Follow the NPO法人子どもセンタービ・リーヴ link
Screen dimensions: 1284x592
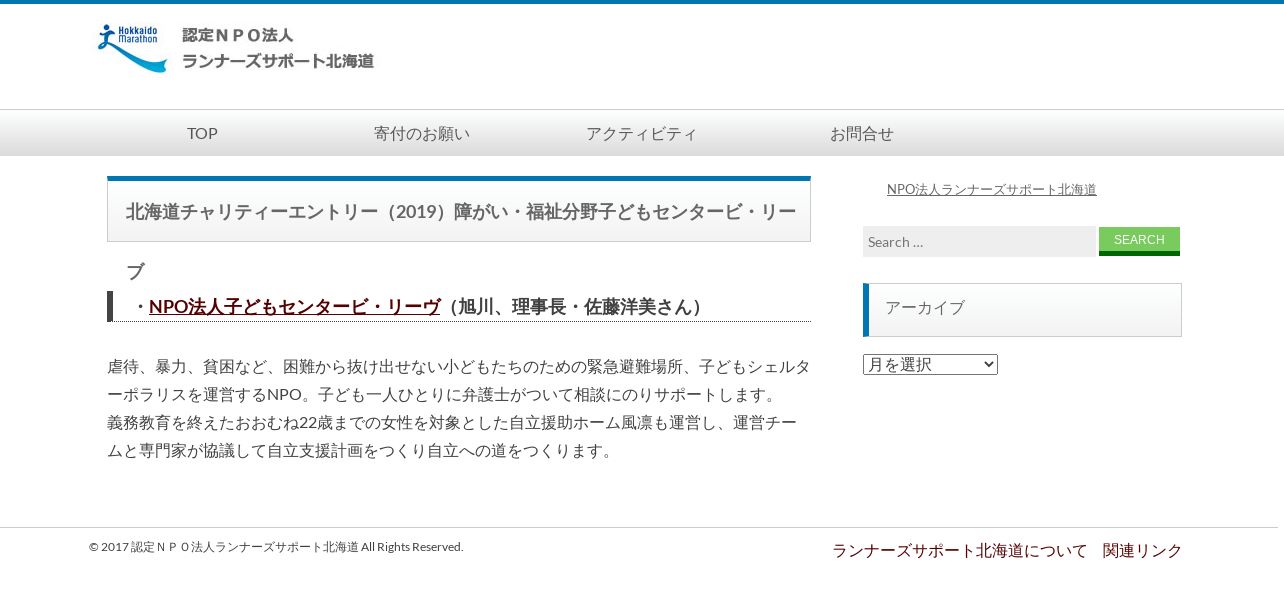coord(294,306)
